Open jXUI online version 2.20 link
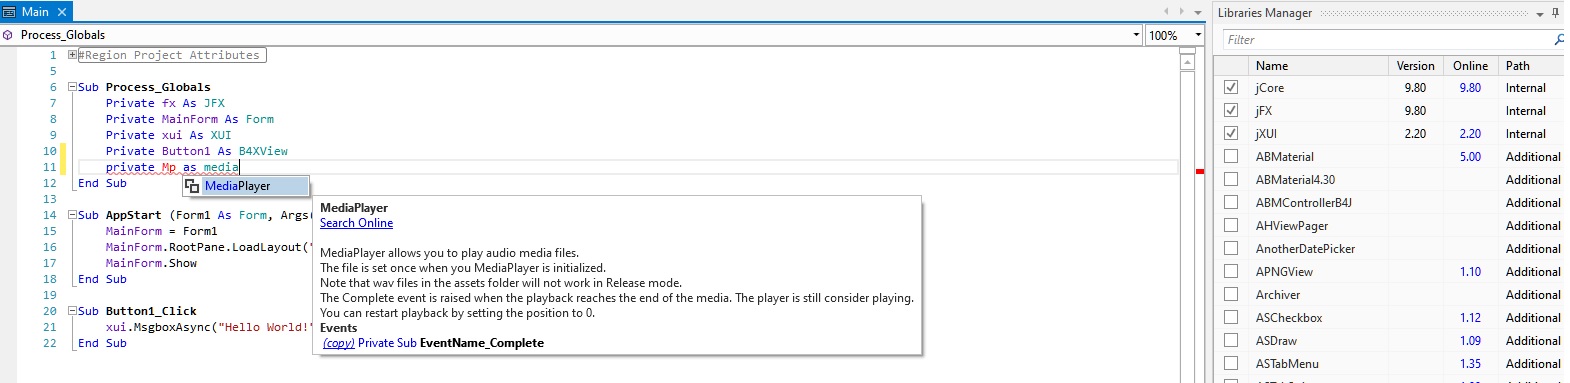Image resolution: width=1570 pixels, height=383 pixels. [x=1470, y=134]
